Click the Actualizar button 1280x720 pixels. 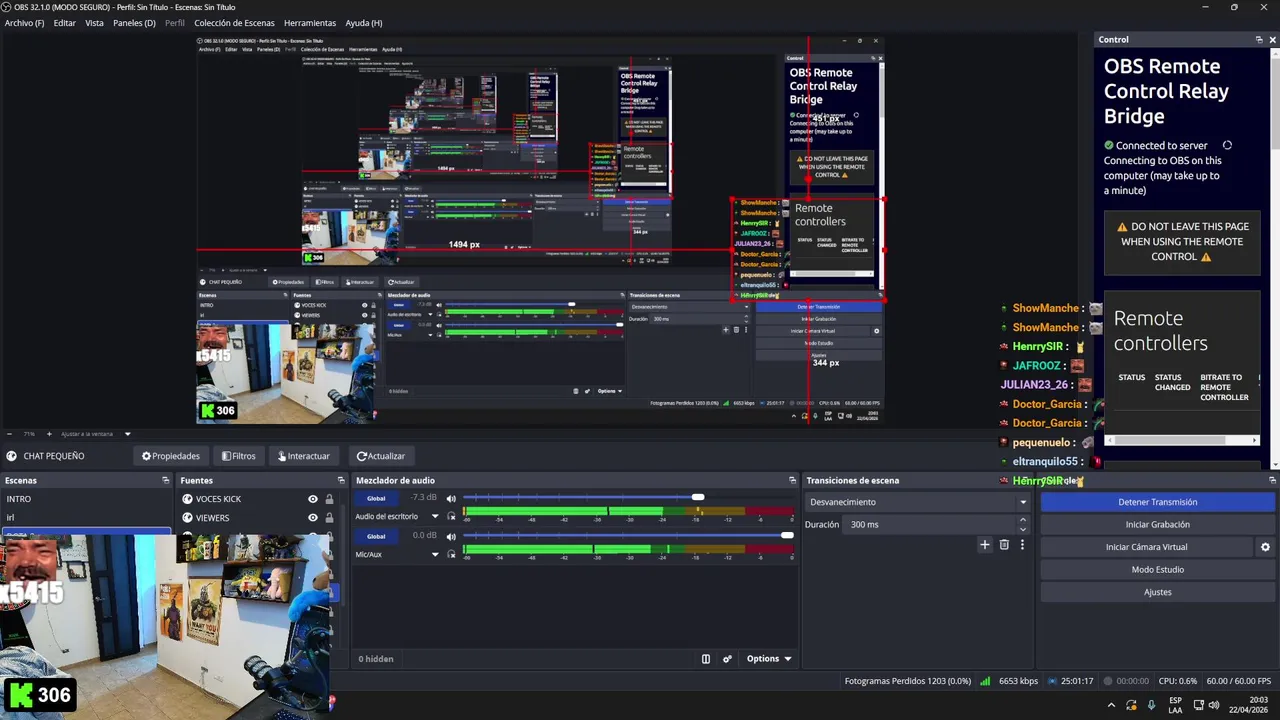point(381,456)
